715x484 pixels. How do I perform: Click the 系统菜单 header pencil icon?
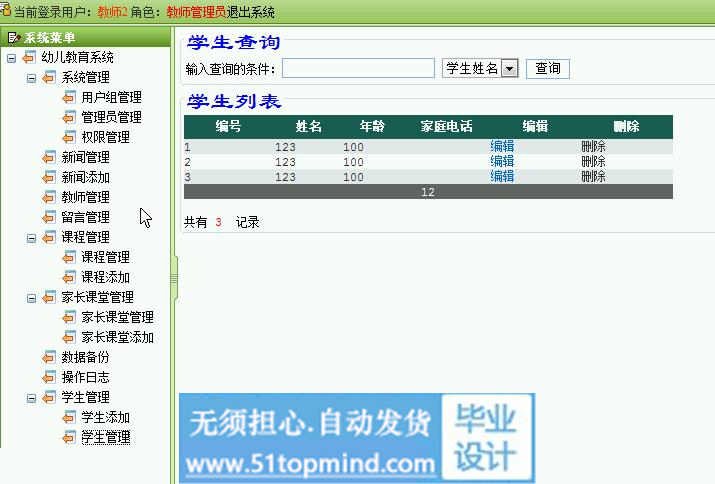click(14, 37)
